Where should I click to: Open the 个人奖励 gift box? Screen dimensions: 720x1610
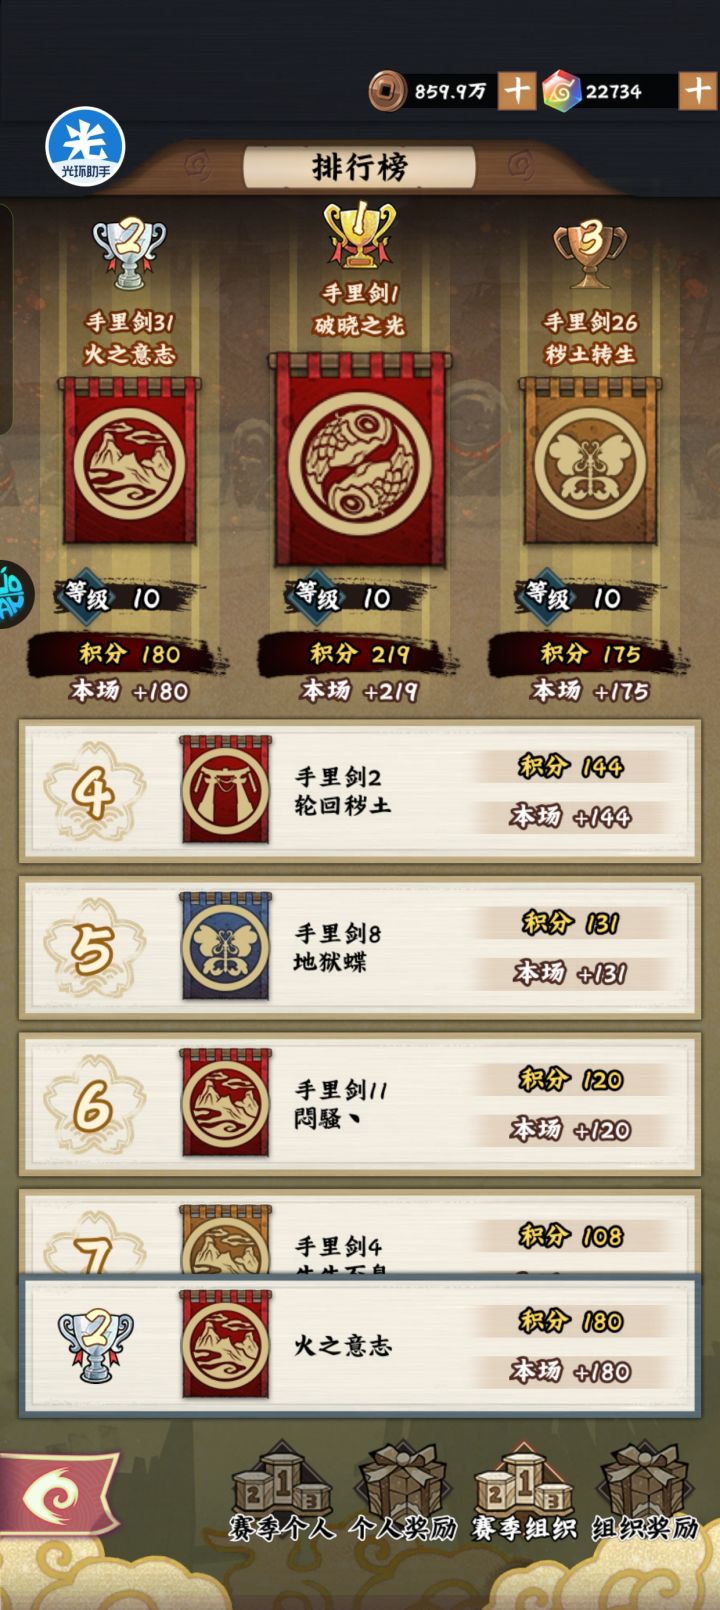coord(402,1492)
